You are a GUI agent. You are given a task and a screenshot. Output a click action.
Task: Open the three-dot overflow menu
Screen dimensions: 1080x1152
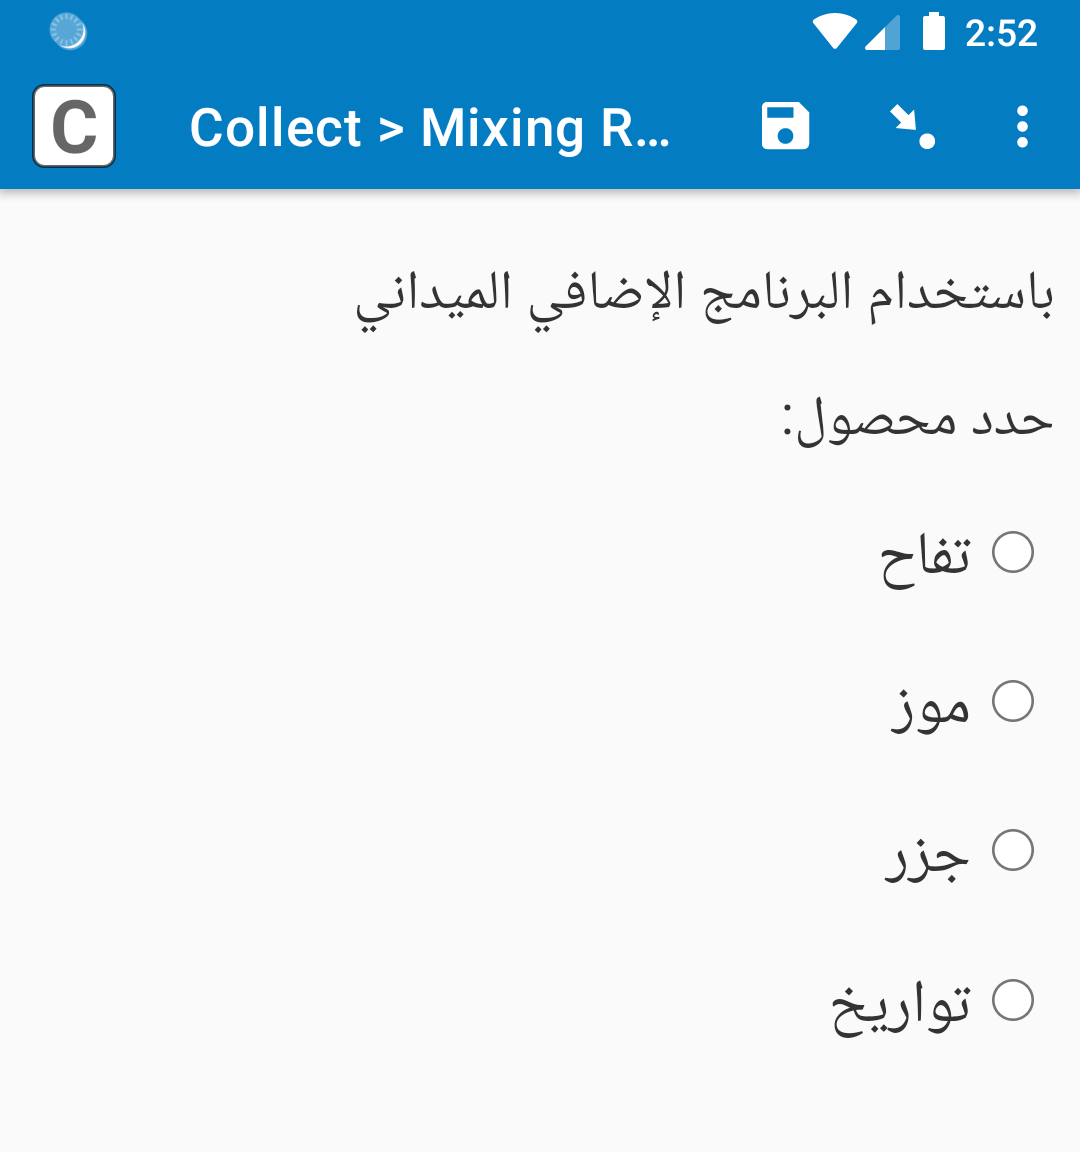(1022, 126)
